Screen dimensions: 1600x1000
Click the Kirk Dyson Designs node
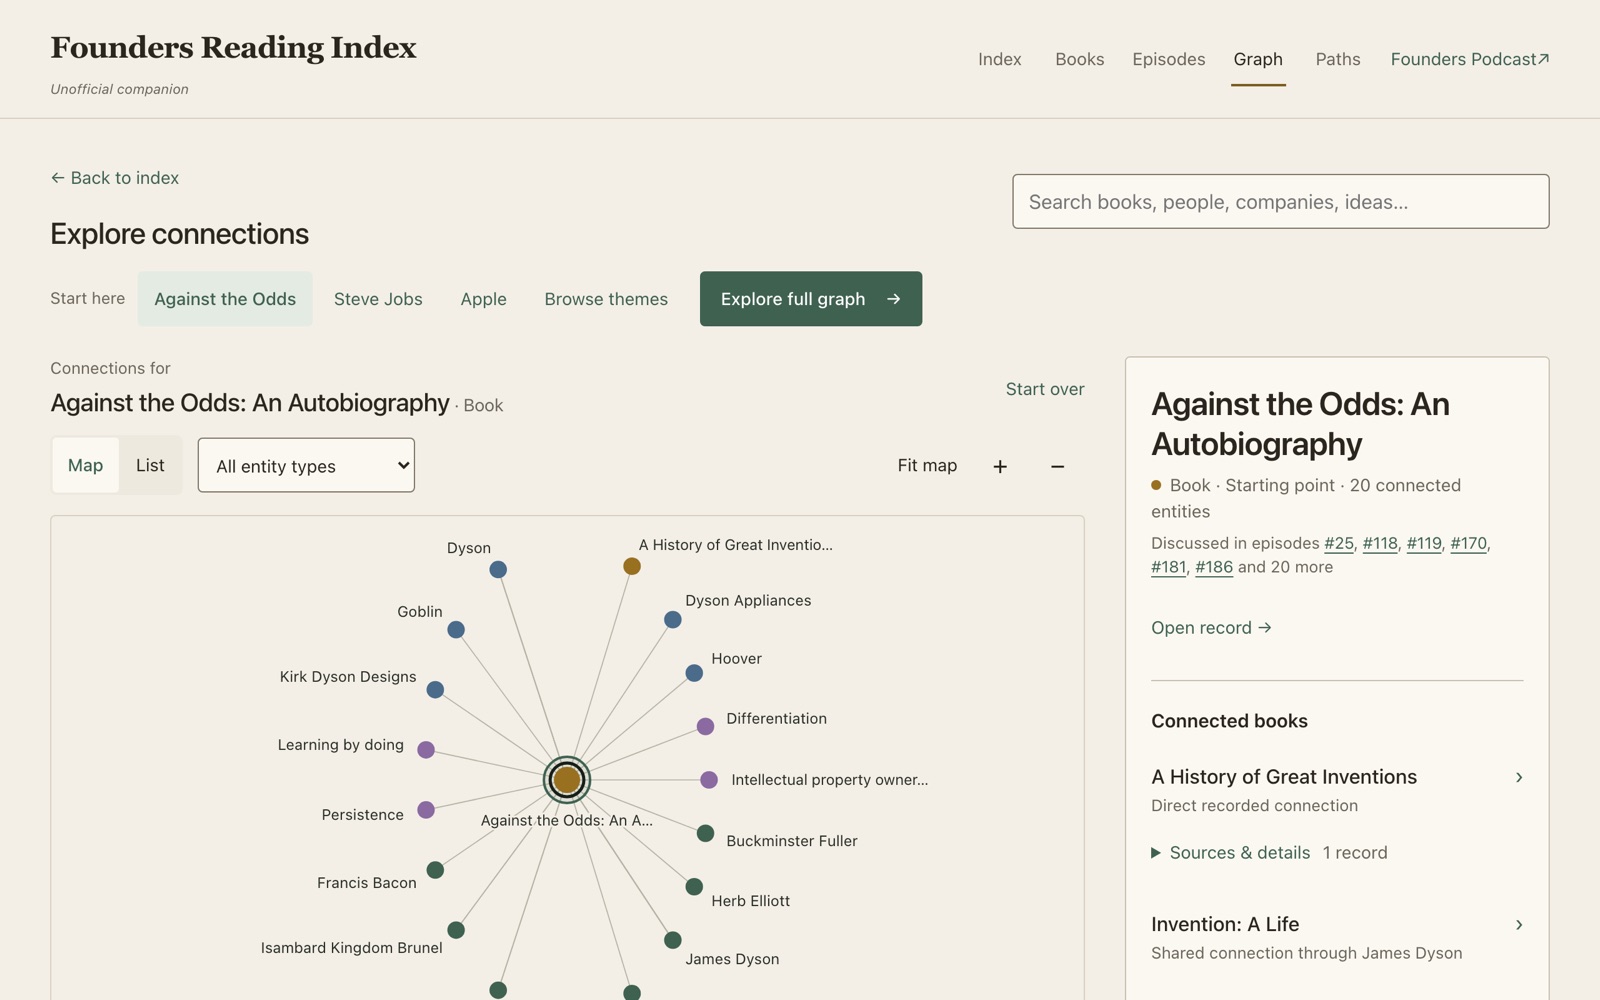coord(435,690)
